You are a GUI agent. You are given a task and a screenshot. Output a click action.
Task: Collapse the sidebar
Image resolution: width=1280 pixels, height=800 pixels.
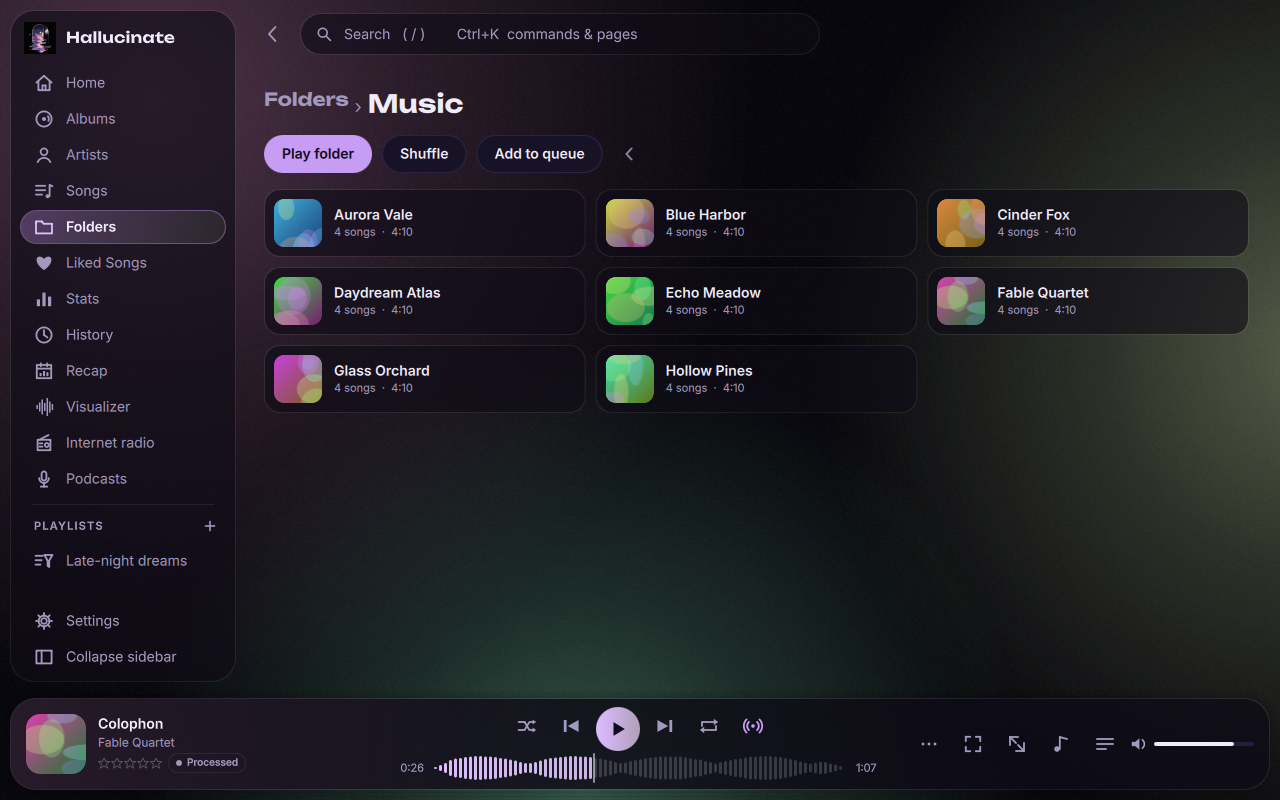click(123, 657)
